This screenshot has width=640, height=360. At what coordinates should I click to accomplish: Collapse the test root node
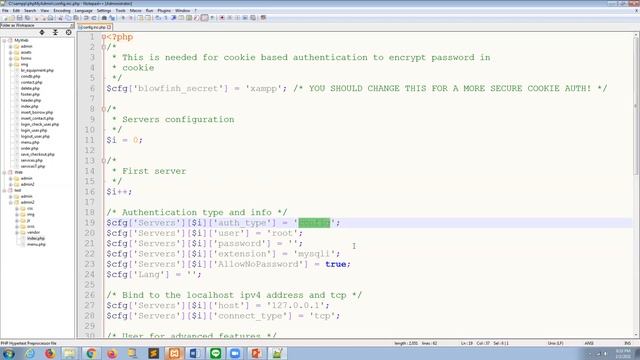[4, 190]
